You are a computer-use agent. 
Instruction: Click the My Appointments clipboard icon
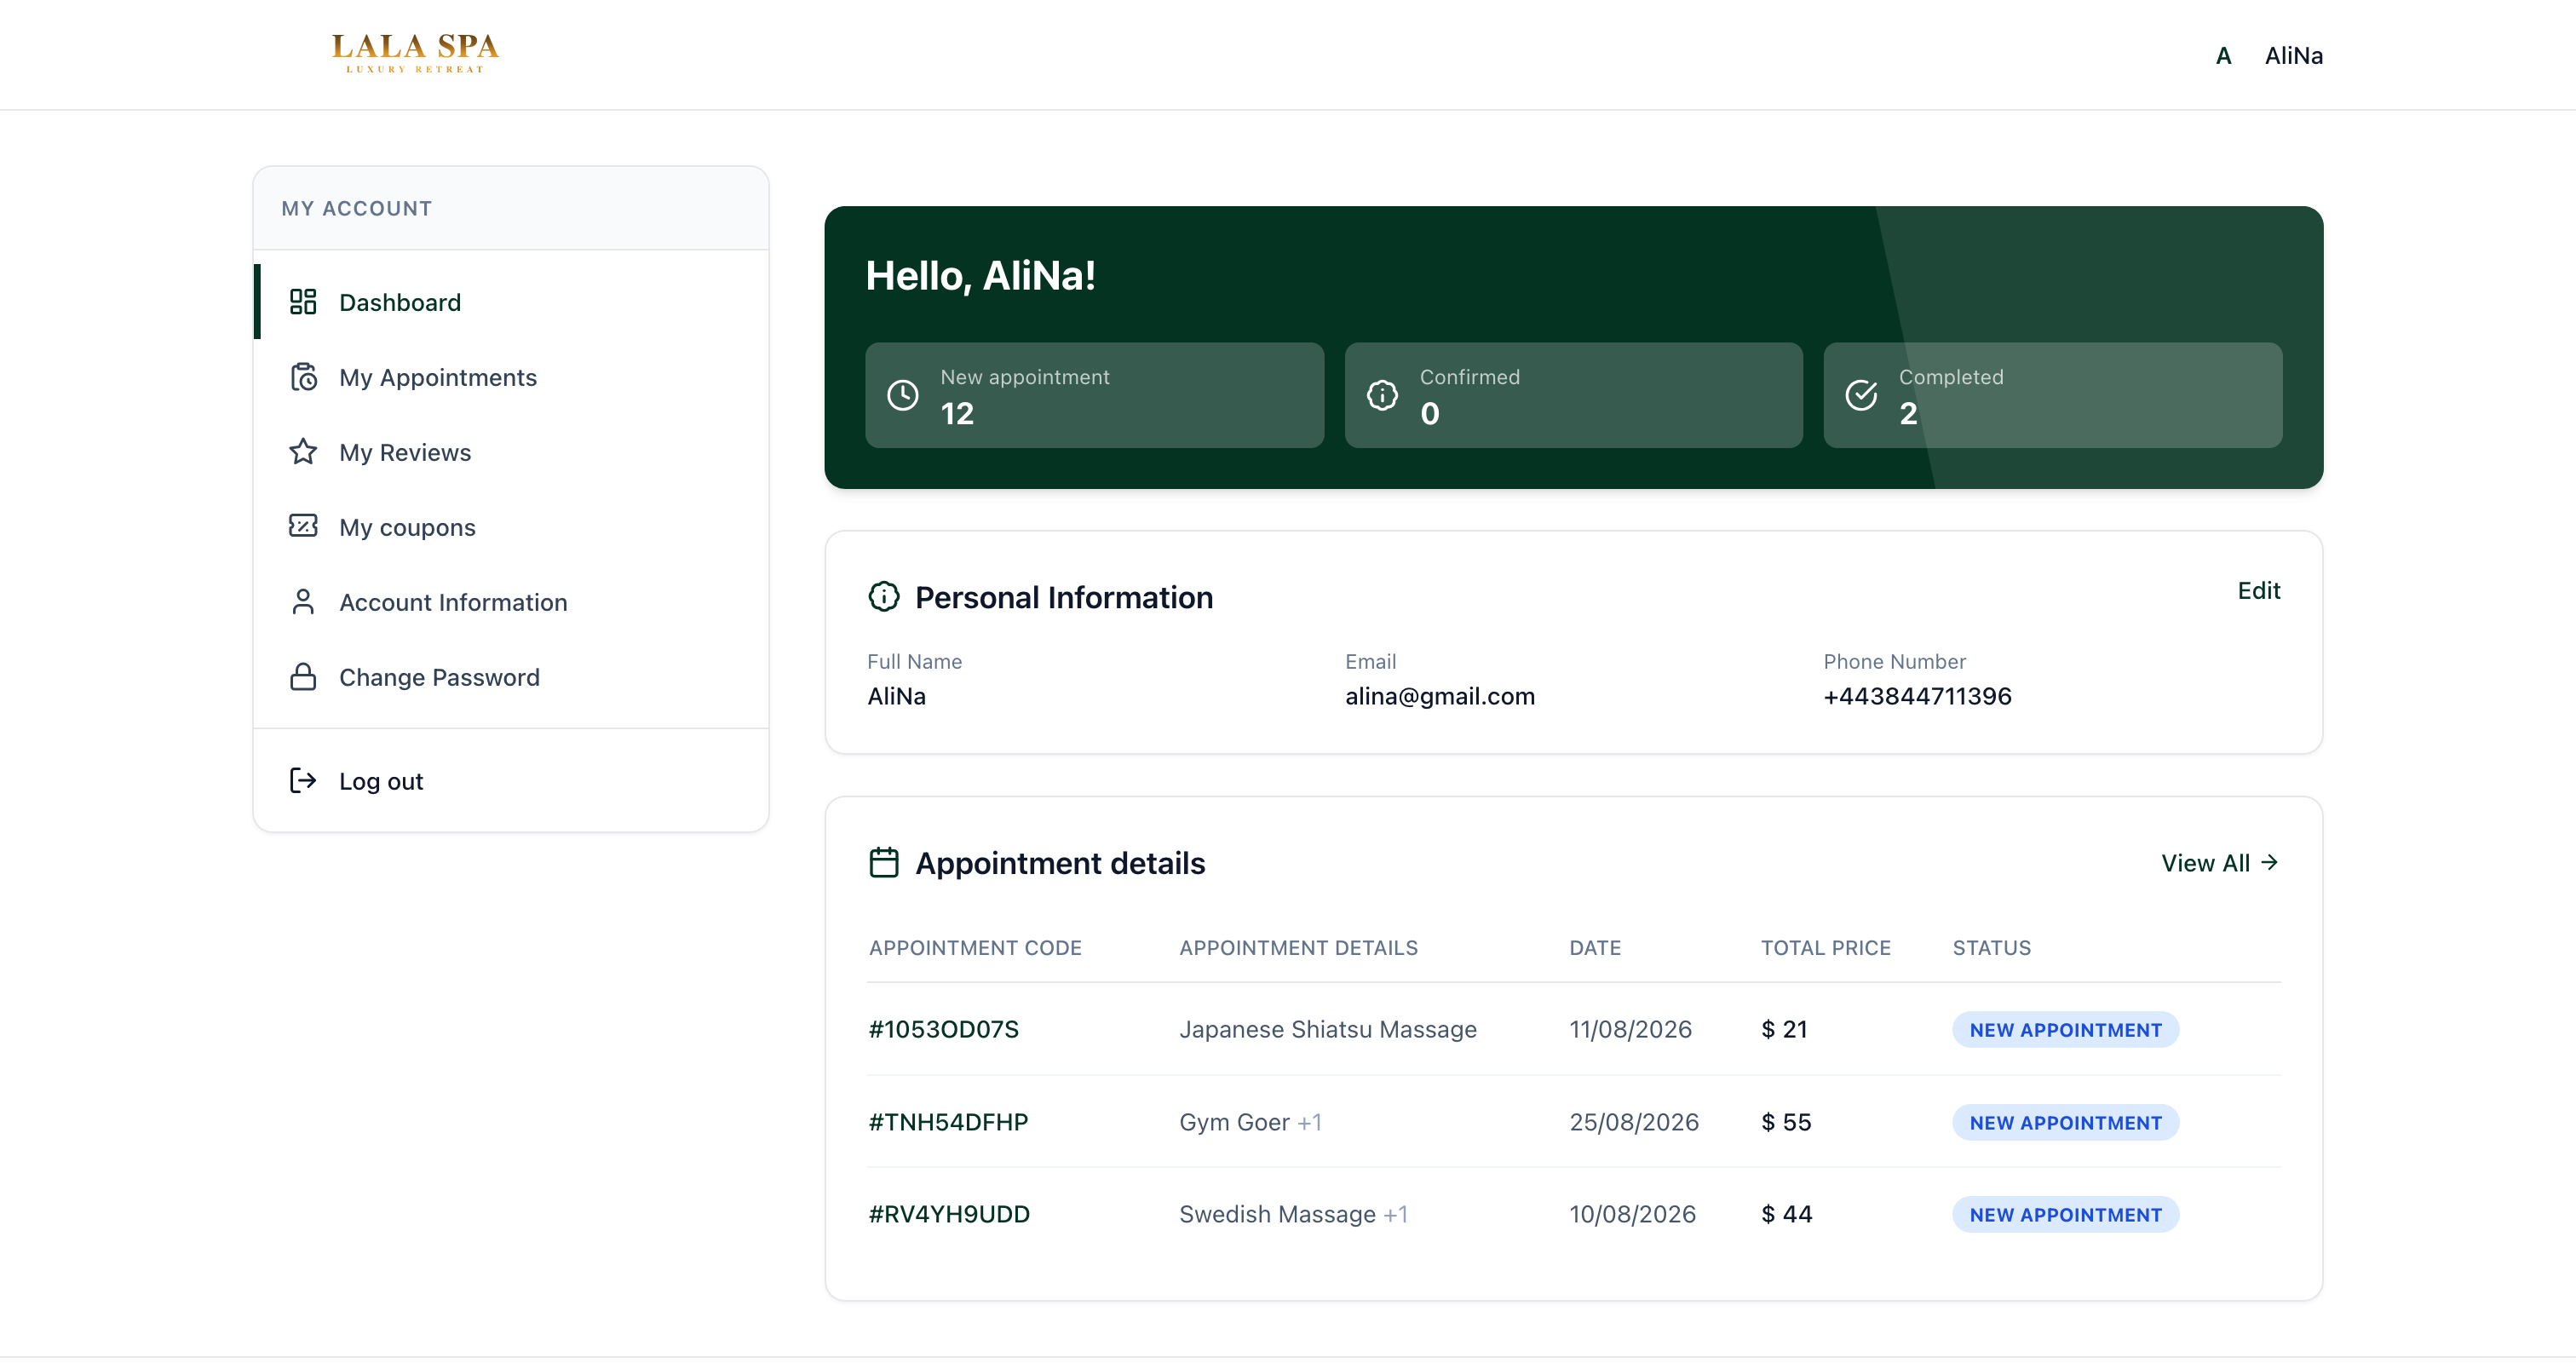(303, 377)
